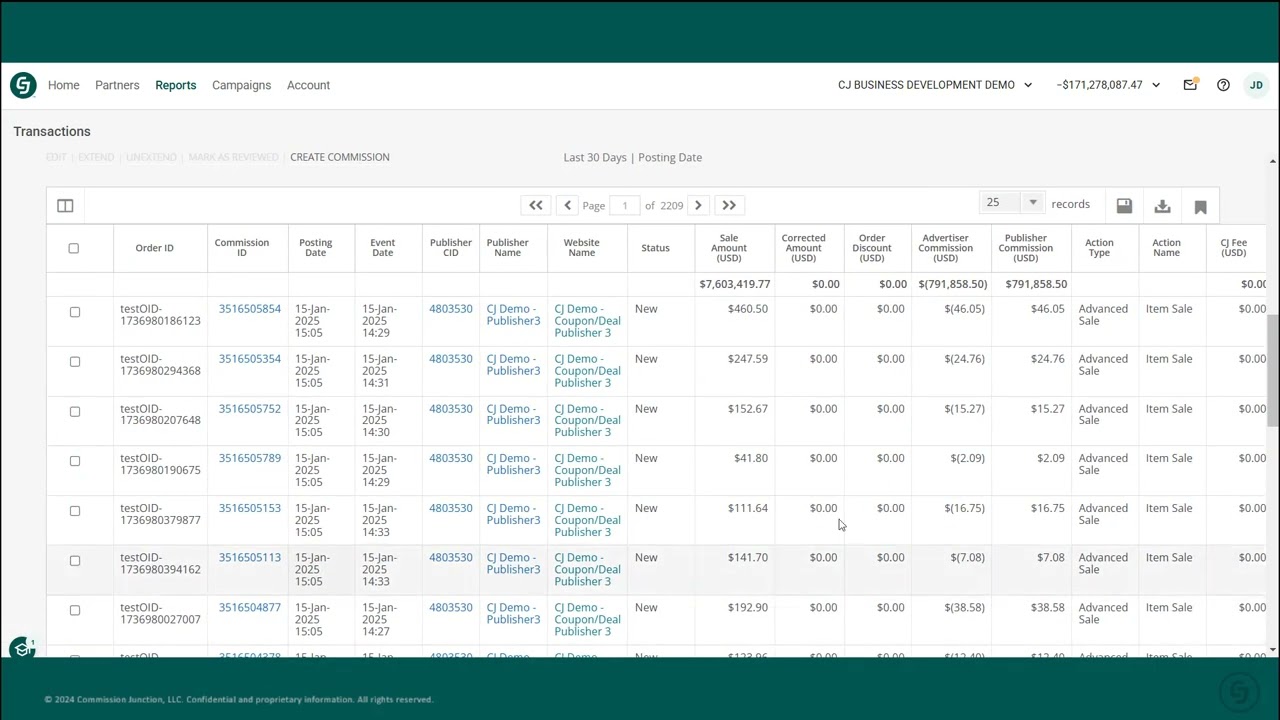Screen dimensions: 1280x720
Task: Open the Home menu
Action: pos(63,85)
